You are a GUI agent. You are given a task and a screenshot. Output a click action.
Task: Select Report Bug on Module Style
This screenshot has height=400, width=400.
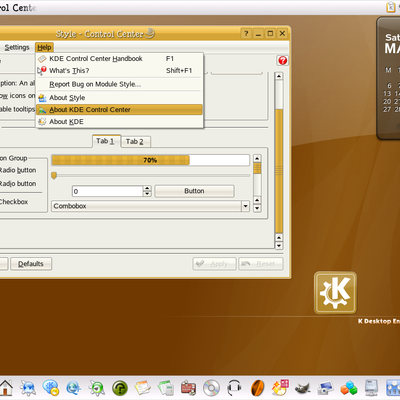(119, 84)
